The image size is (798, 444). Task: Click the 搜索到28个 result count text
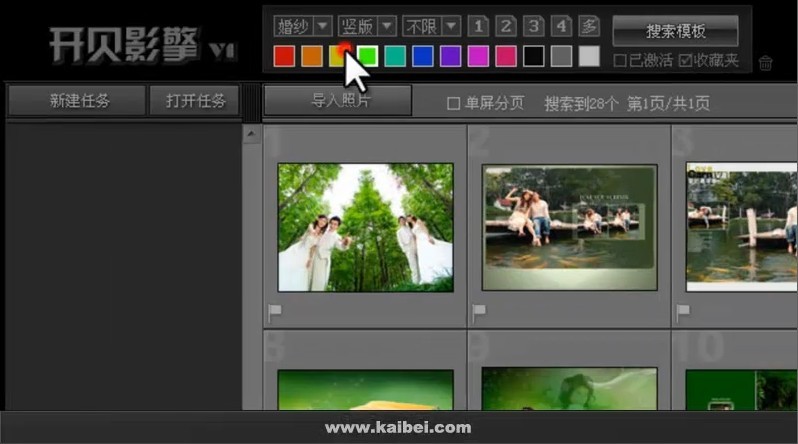[582, 104]
